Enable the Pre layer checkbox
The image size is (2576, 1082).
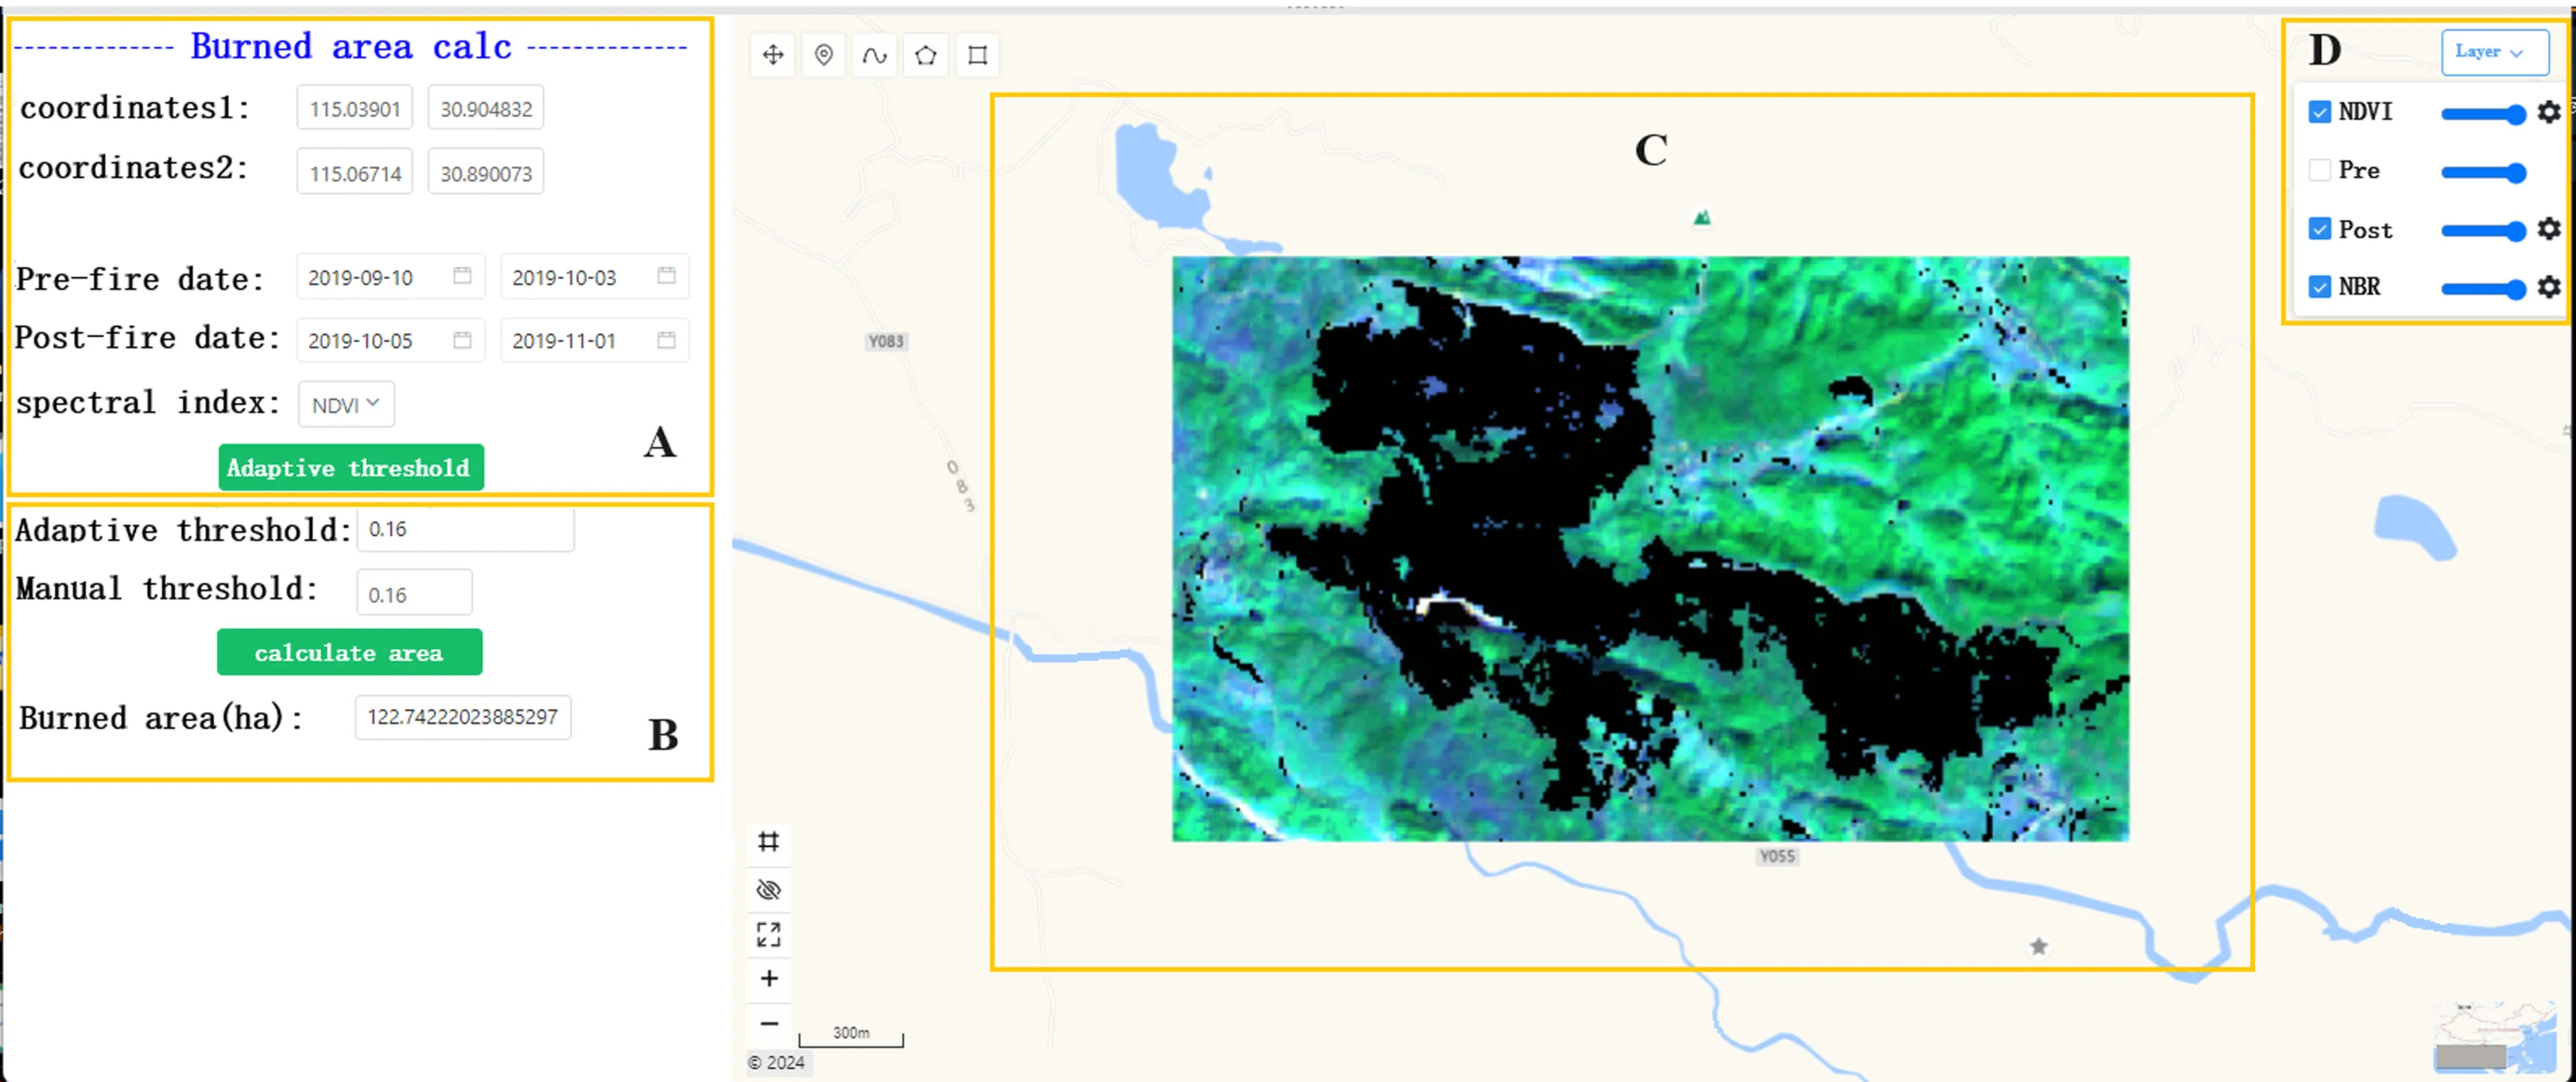(x=2322, y=170)
